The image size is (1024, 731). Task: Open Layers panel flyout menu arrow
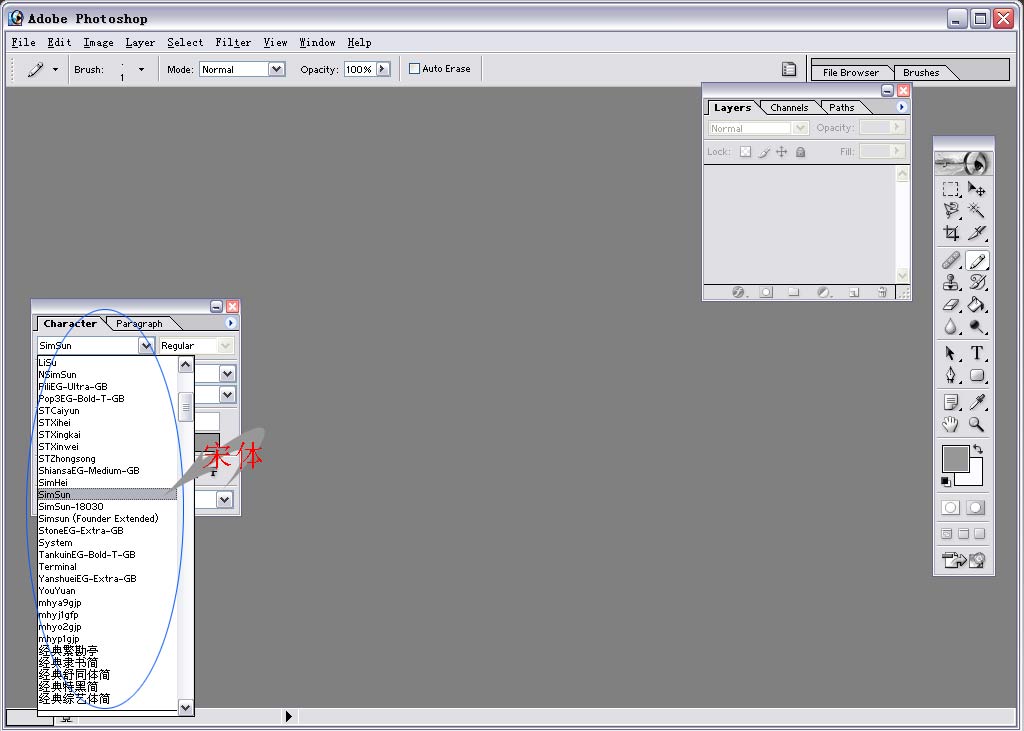[x=902, y=106]
